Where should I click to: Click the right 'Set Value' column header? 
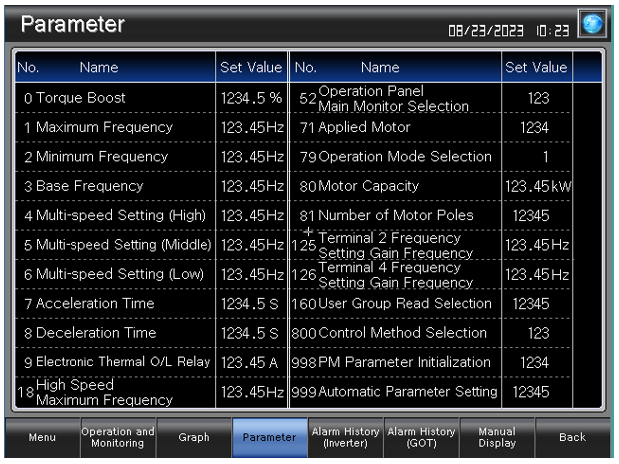point(536,68)
